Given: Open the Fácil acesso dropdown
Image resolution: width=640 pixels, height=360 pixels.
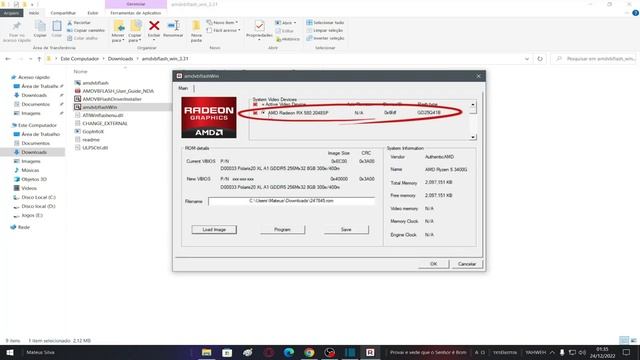Looking at the screenshot, I should tap(223, 31).
